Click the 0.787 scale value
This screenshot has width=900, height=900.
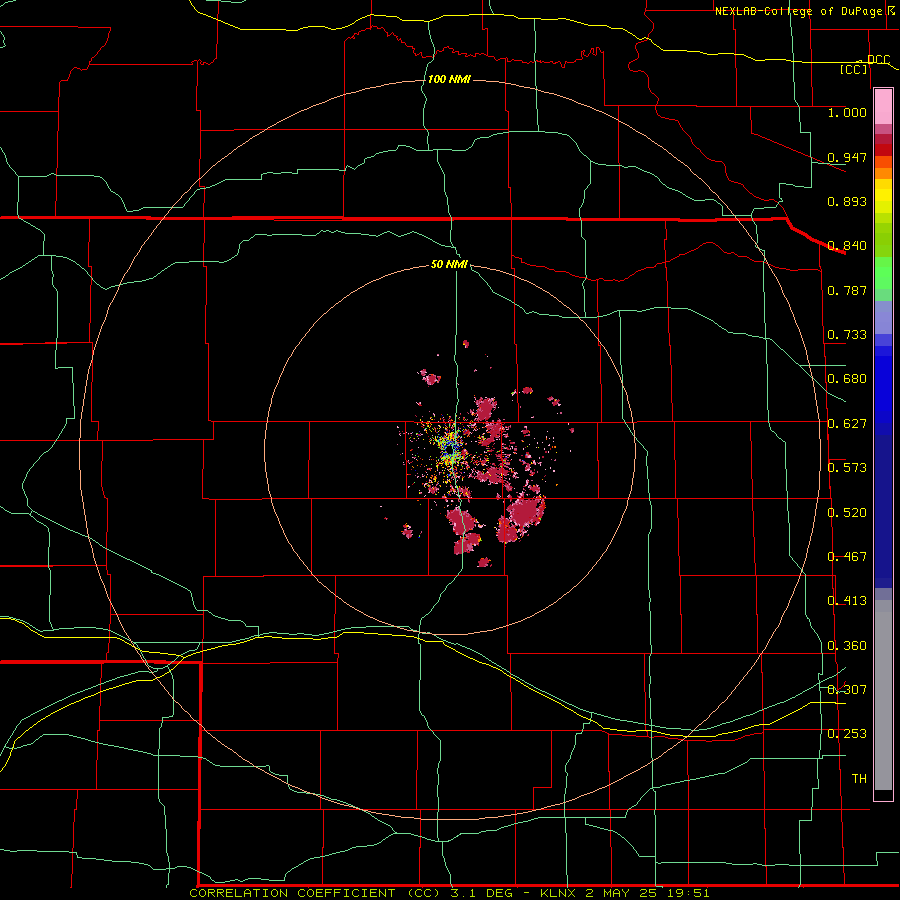847,290
